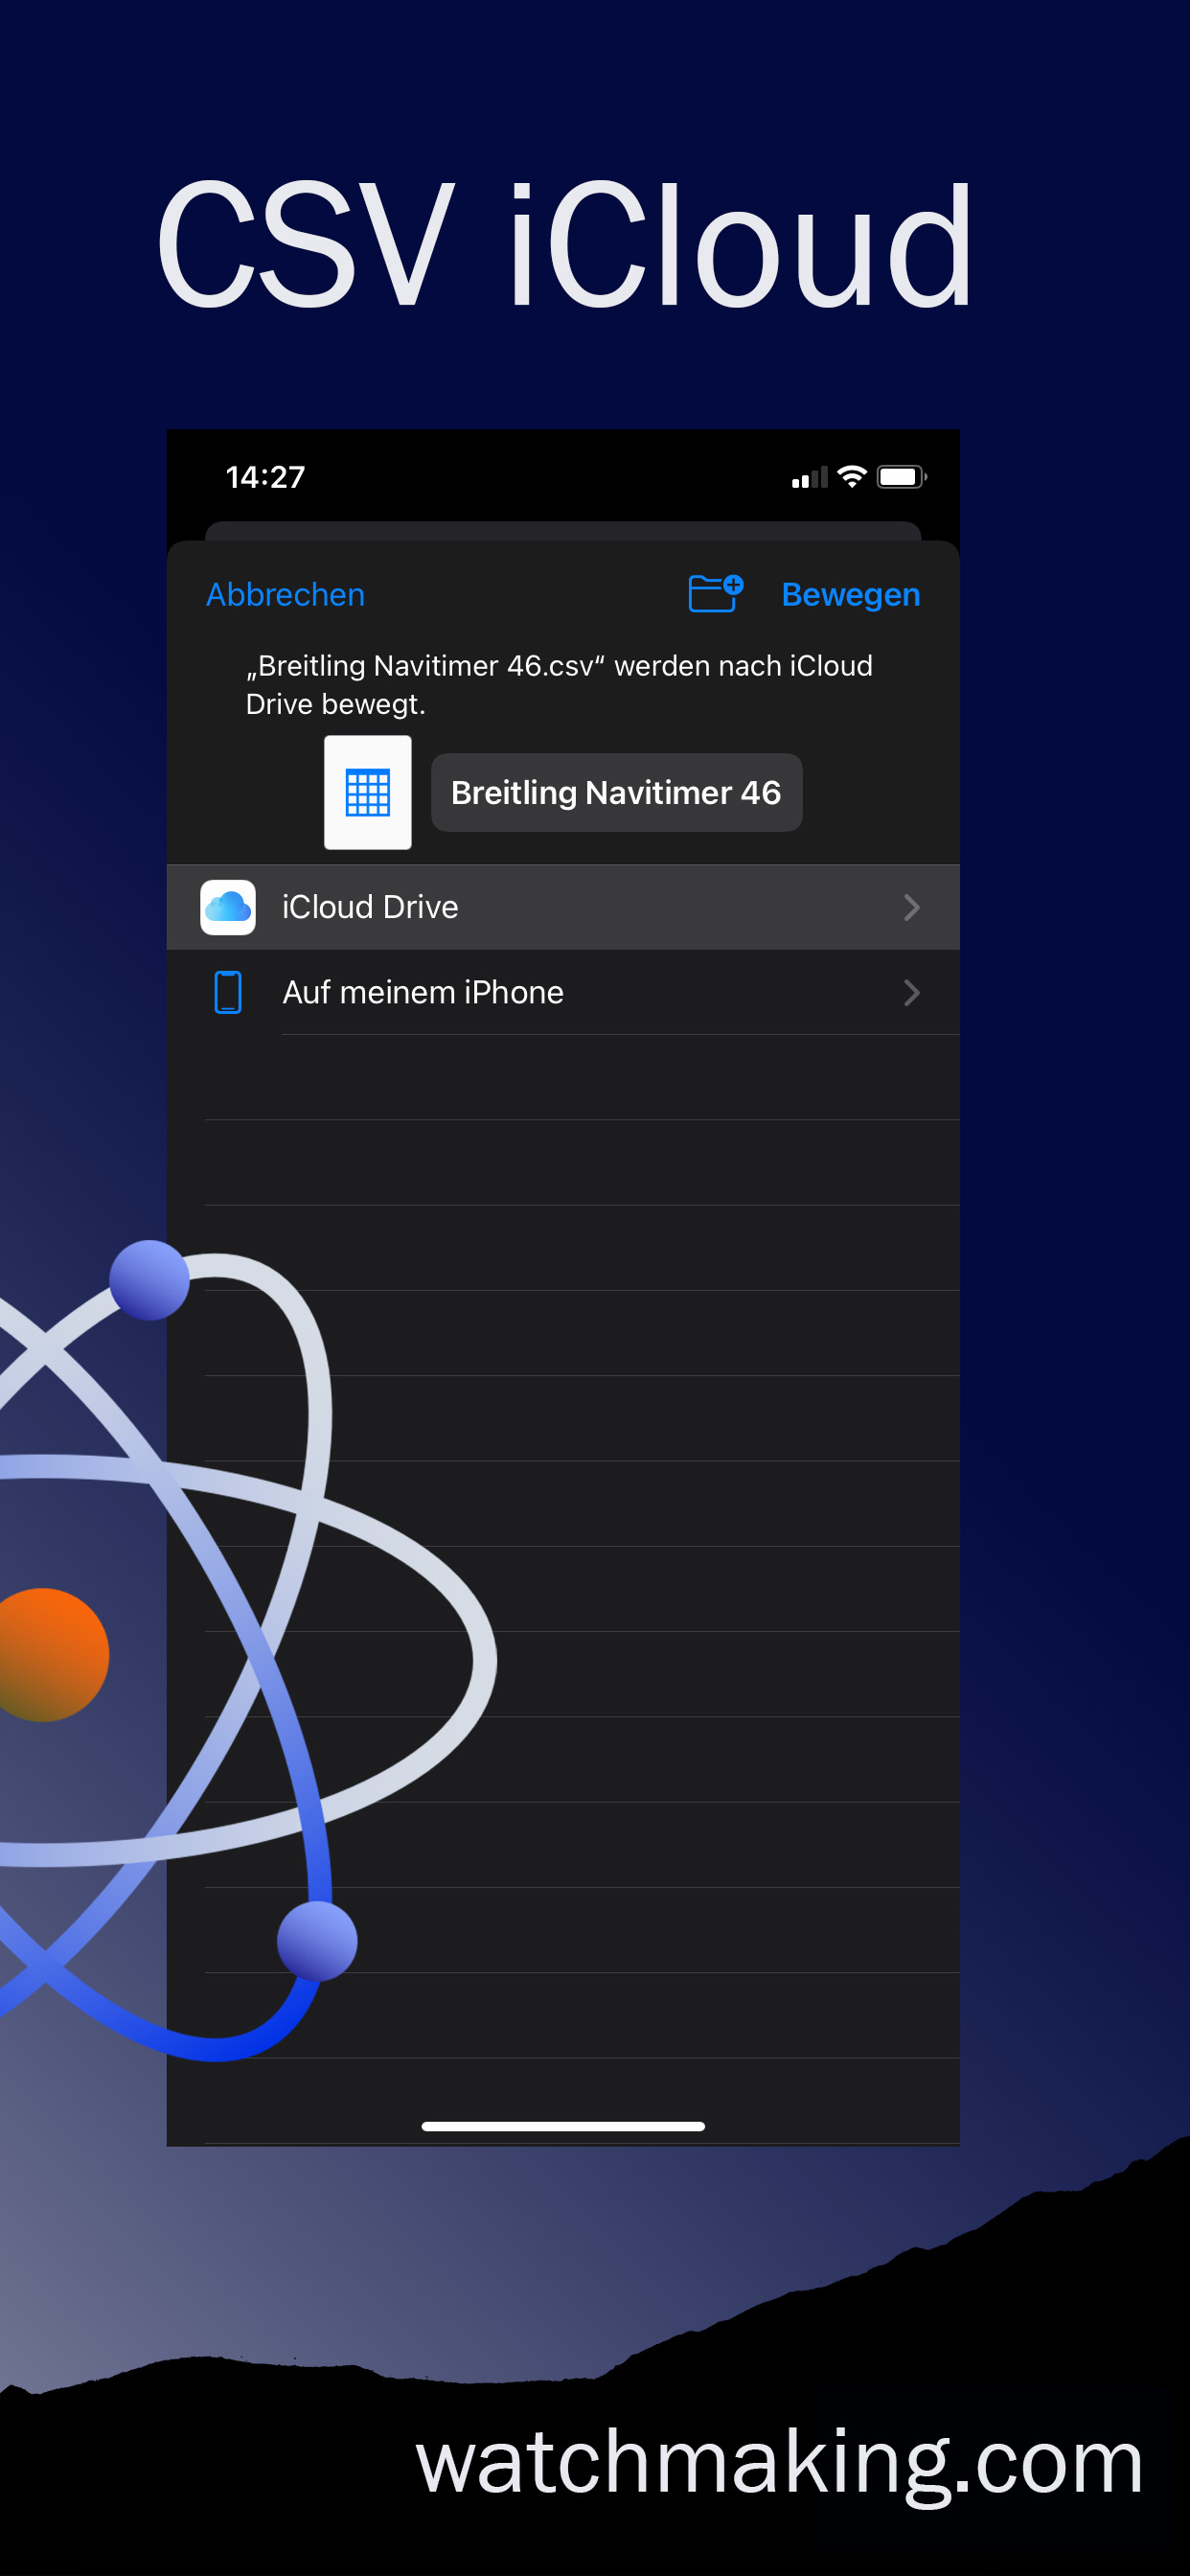Tap the CSV spreadsheet file thumbnail
Image resolution: width=1190 pixels, height=2576 pixels.
coord(368,792)
